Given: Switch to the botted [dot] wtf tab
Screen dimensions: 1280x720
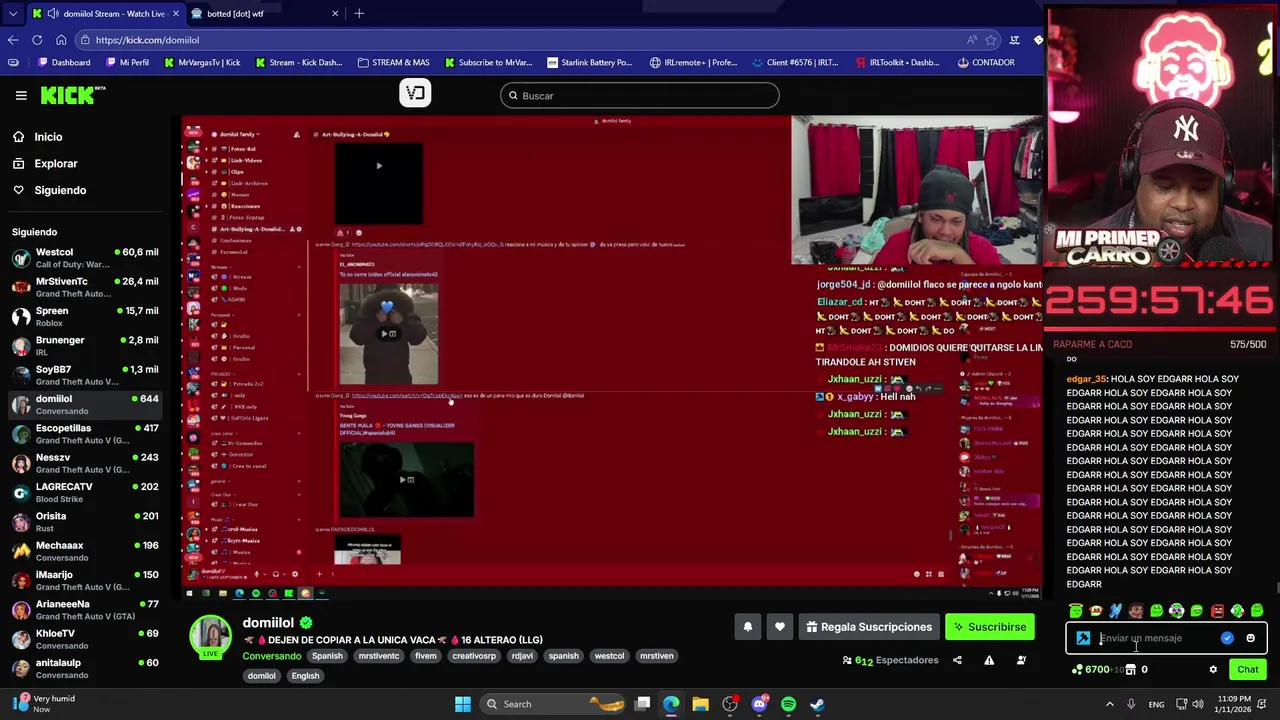Looking at the screenshot, I should [x=264, y=14].
